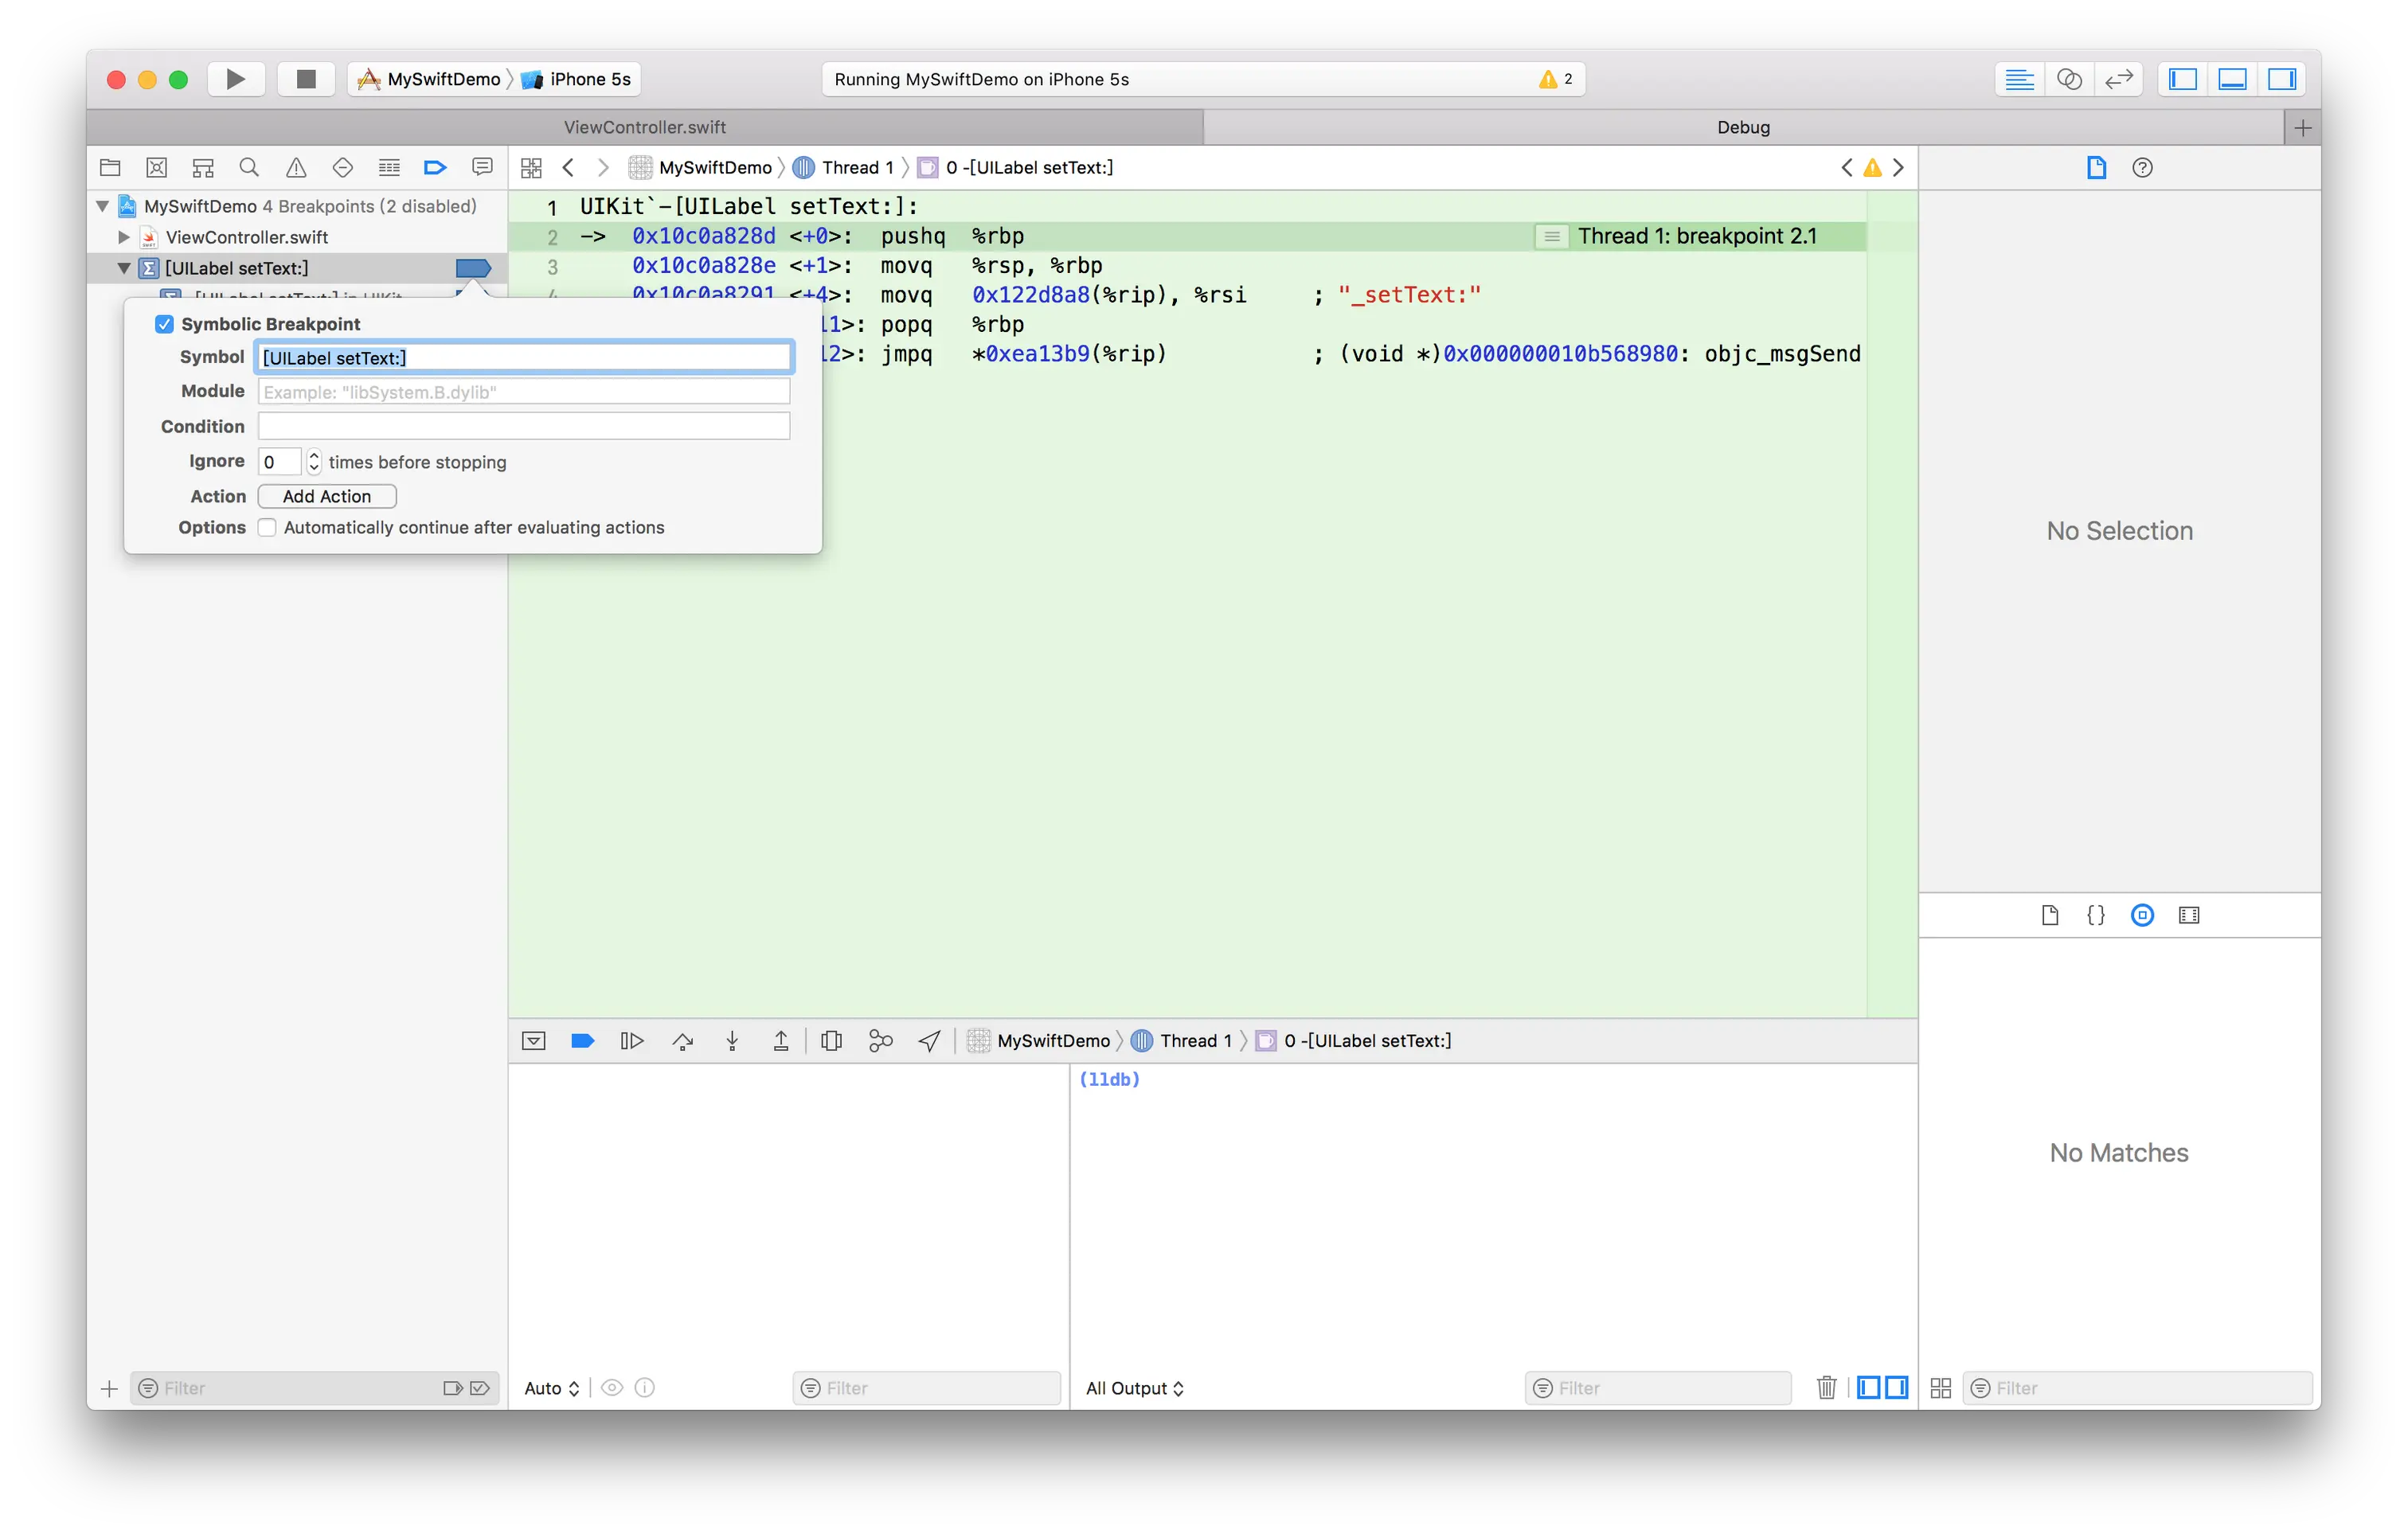Toggle the Navigator panel visibility
This screenshot has width=2408, height=1534.
tap(2183, 79)
